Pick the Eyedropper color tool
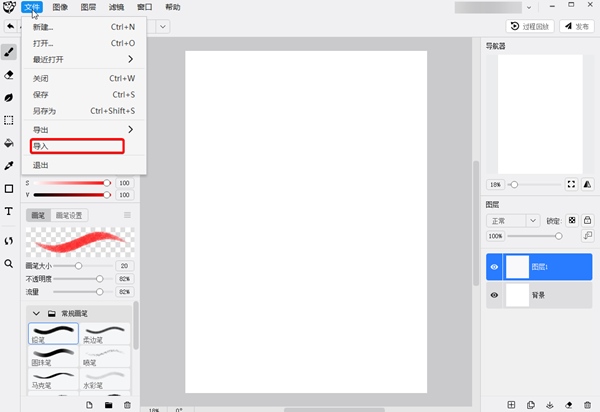The width and height of the screenshot is (600, 412). 9,166
